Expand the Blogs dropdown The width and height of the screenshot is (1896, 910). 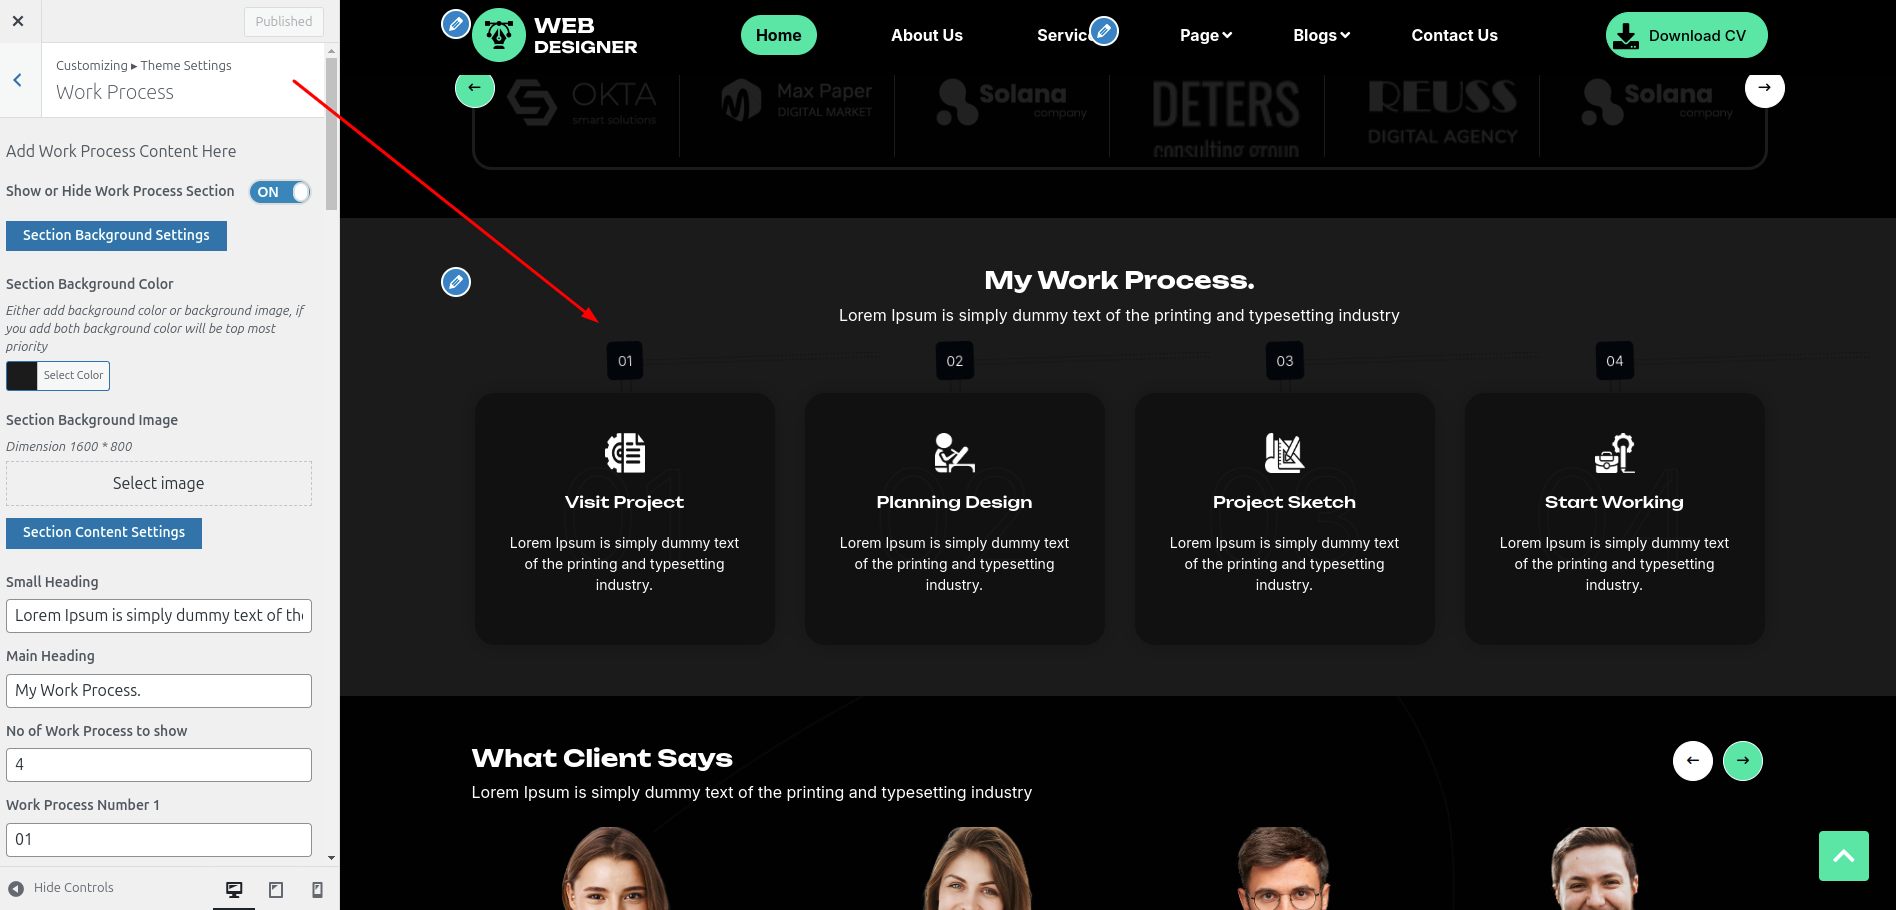[x=1320, y=35]
